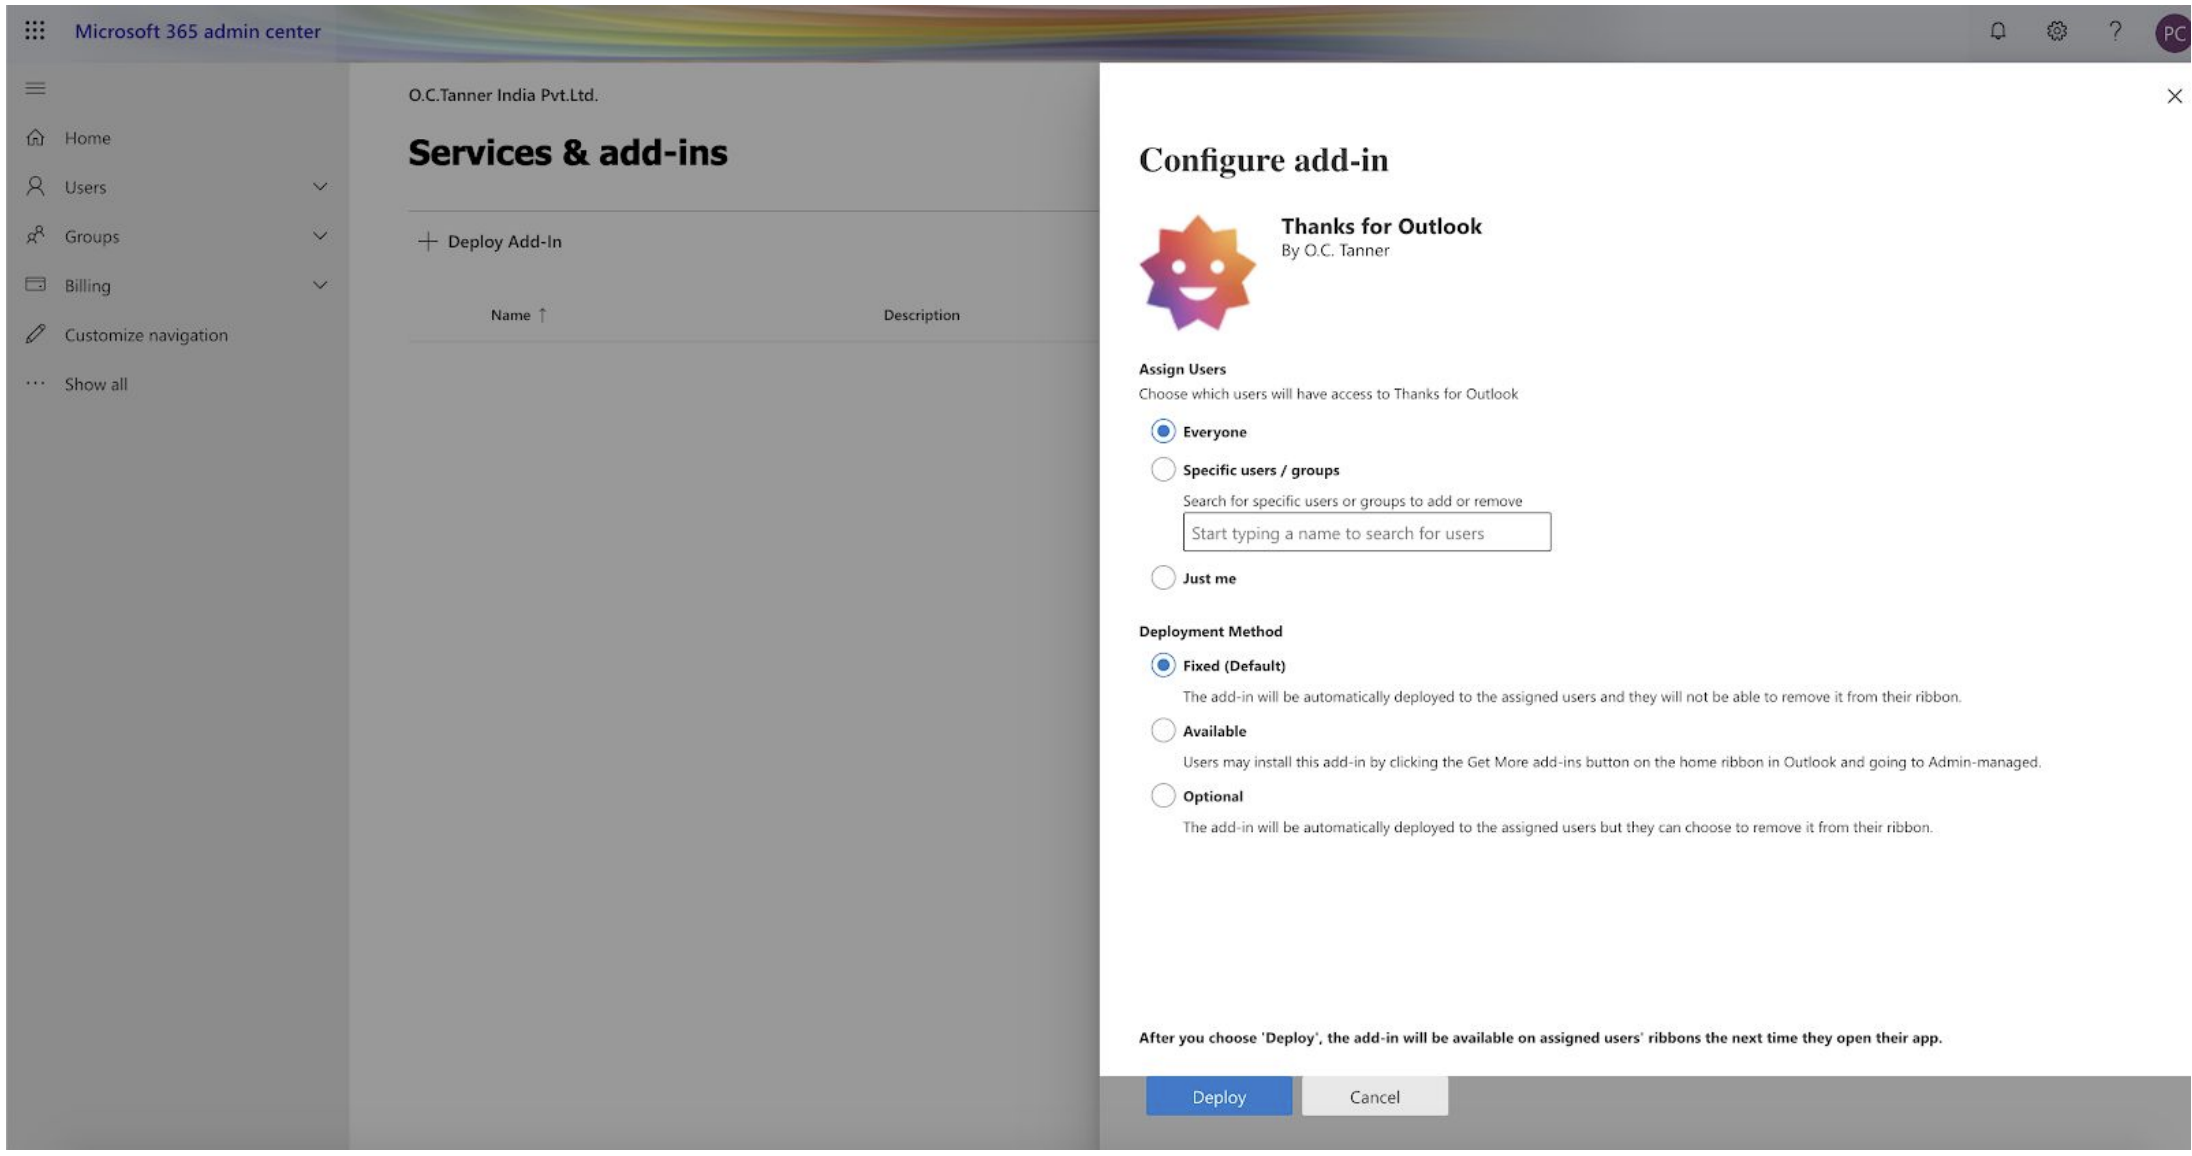Click the help question mark icon

click(2114, 31)
